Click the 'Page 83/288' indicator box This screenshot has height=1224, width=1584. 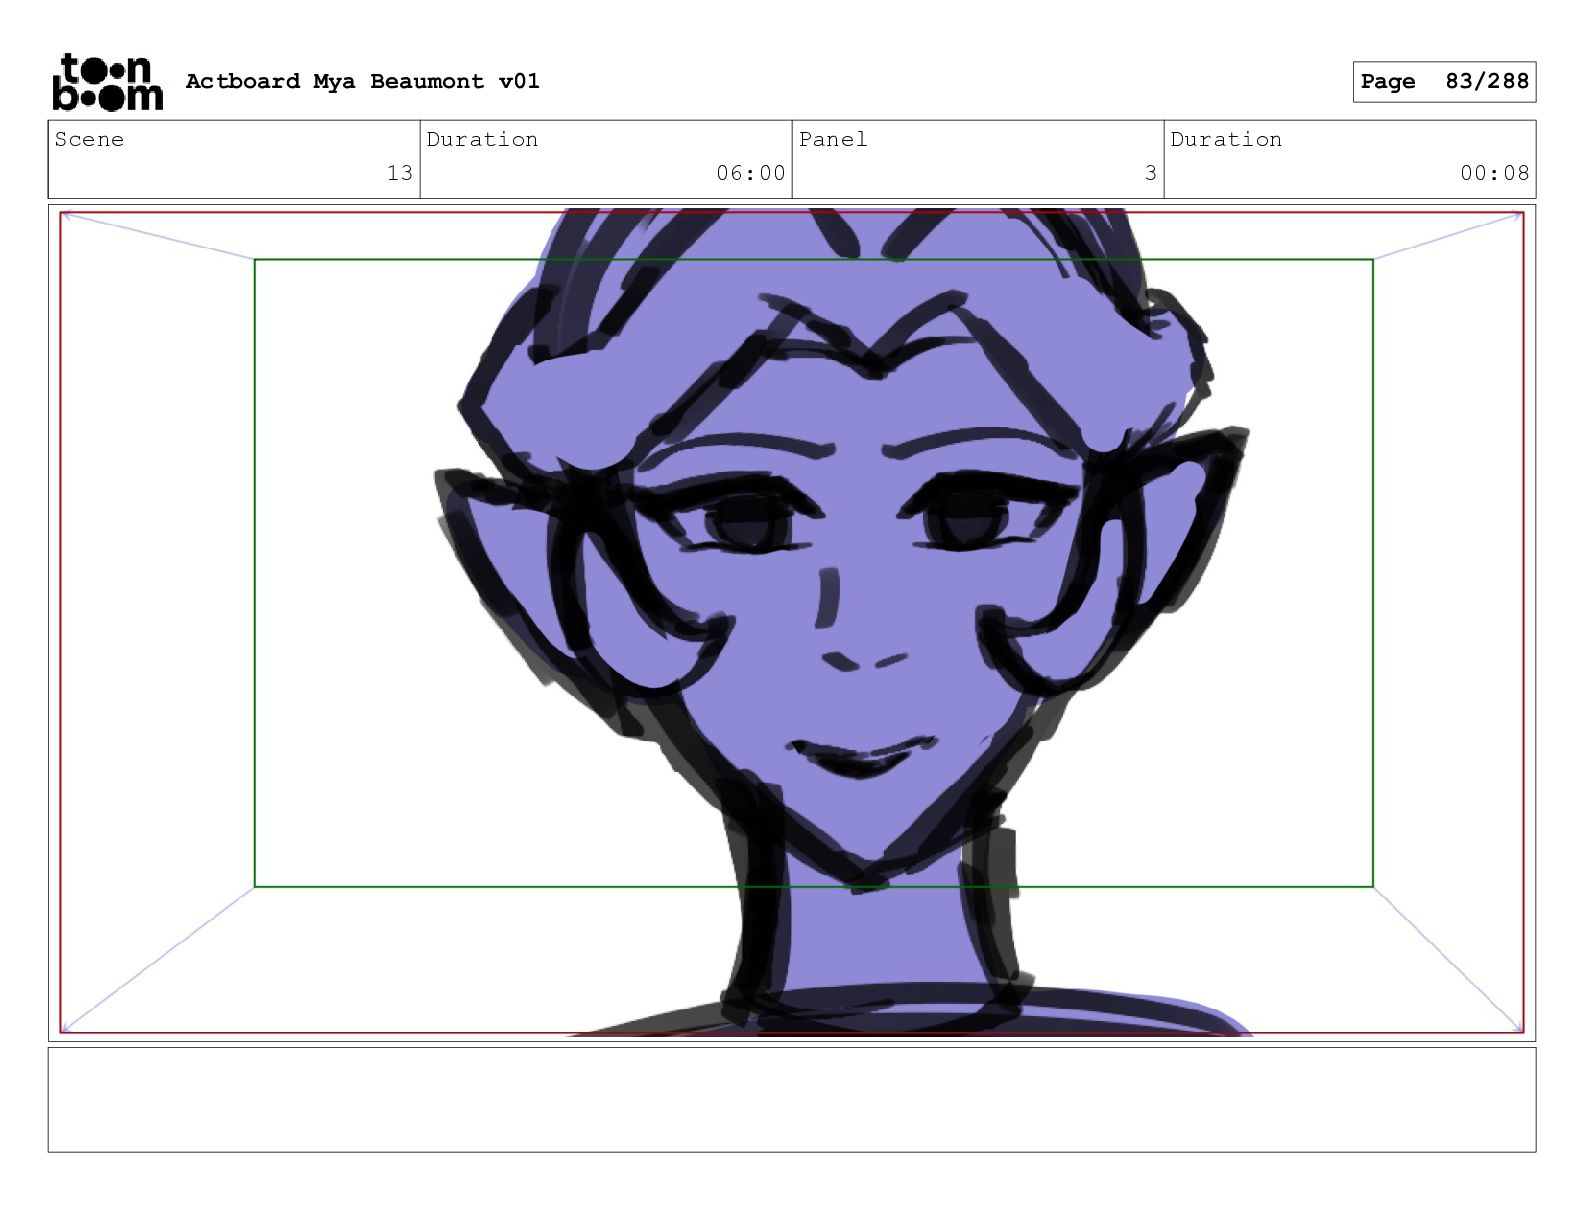tap(1444, 82)
